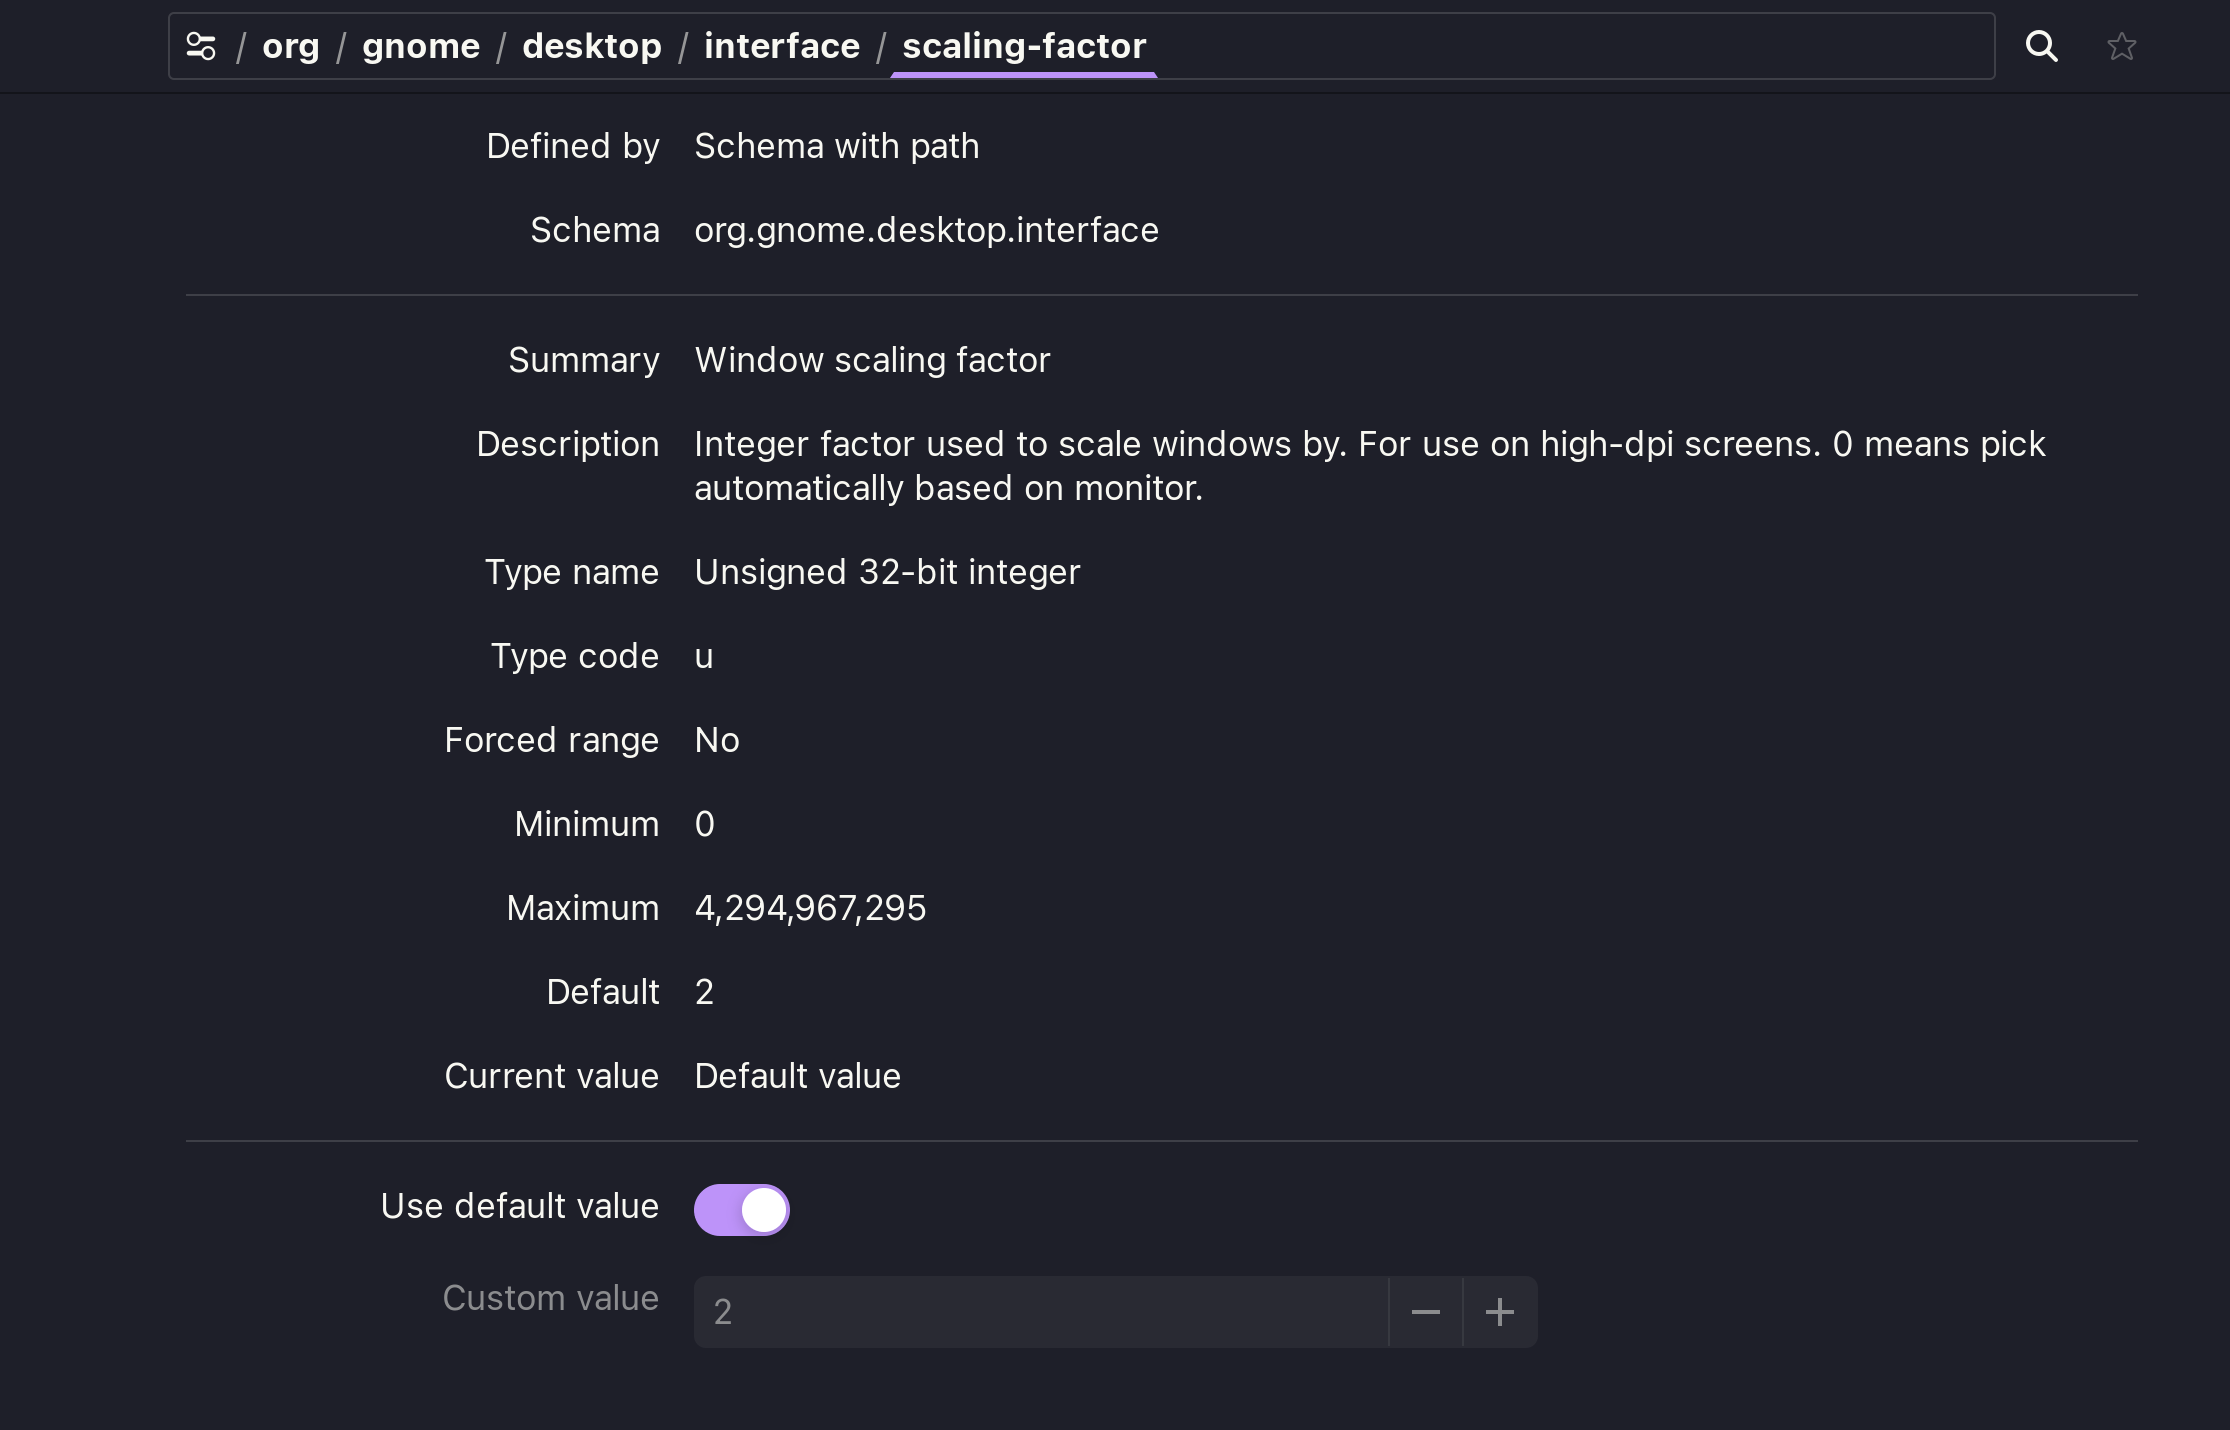Open the desktop path segment
2230x1430 pixels.
tap(591, 46)
